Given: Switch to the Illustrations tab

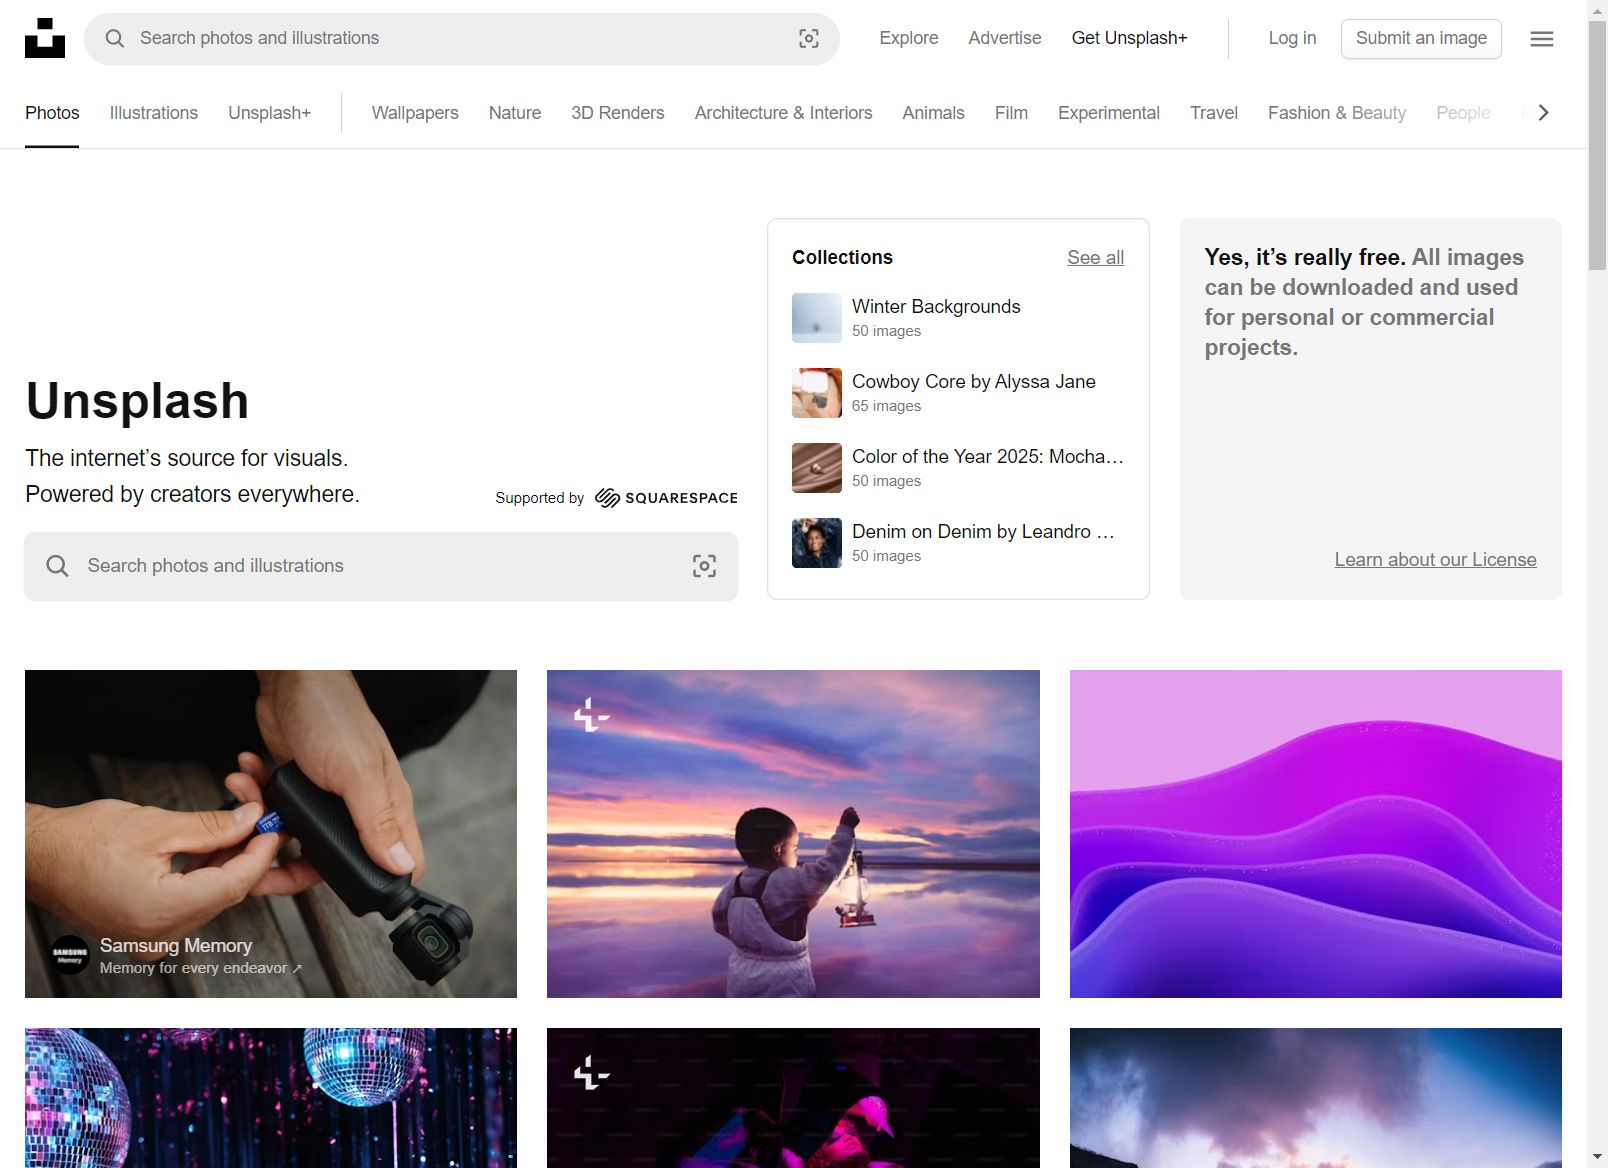Looking at the screenshot, I should point(154,113).
